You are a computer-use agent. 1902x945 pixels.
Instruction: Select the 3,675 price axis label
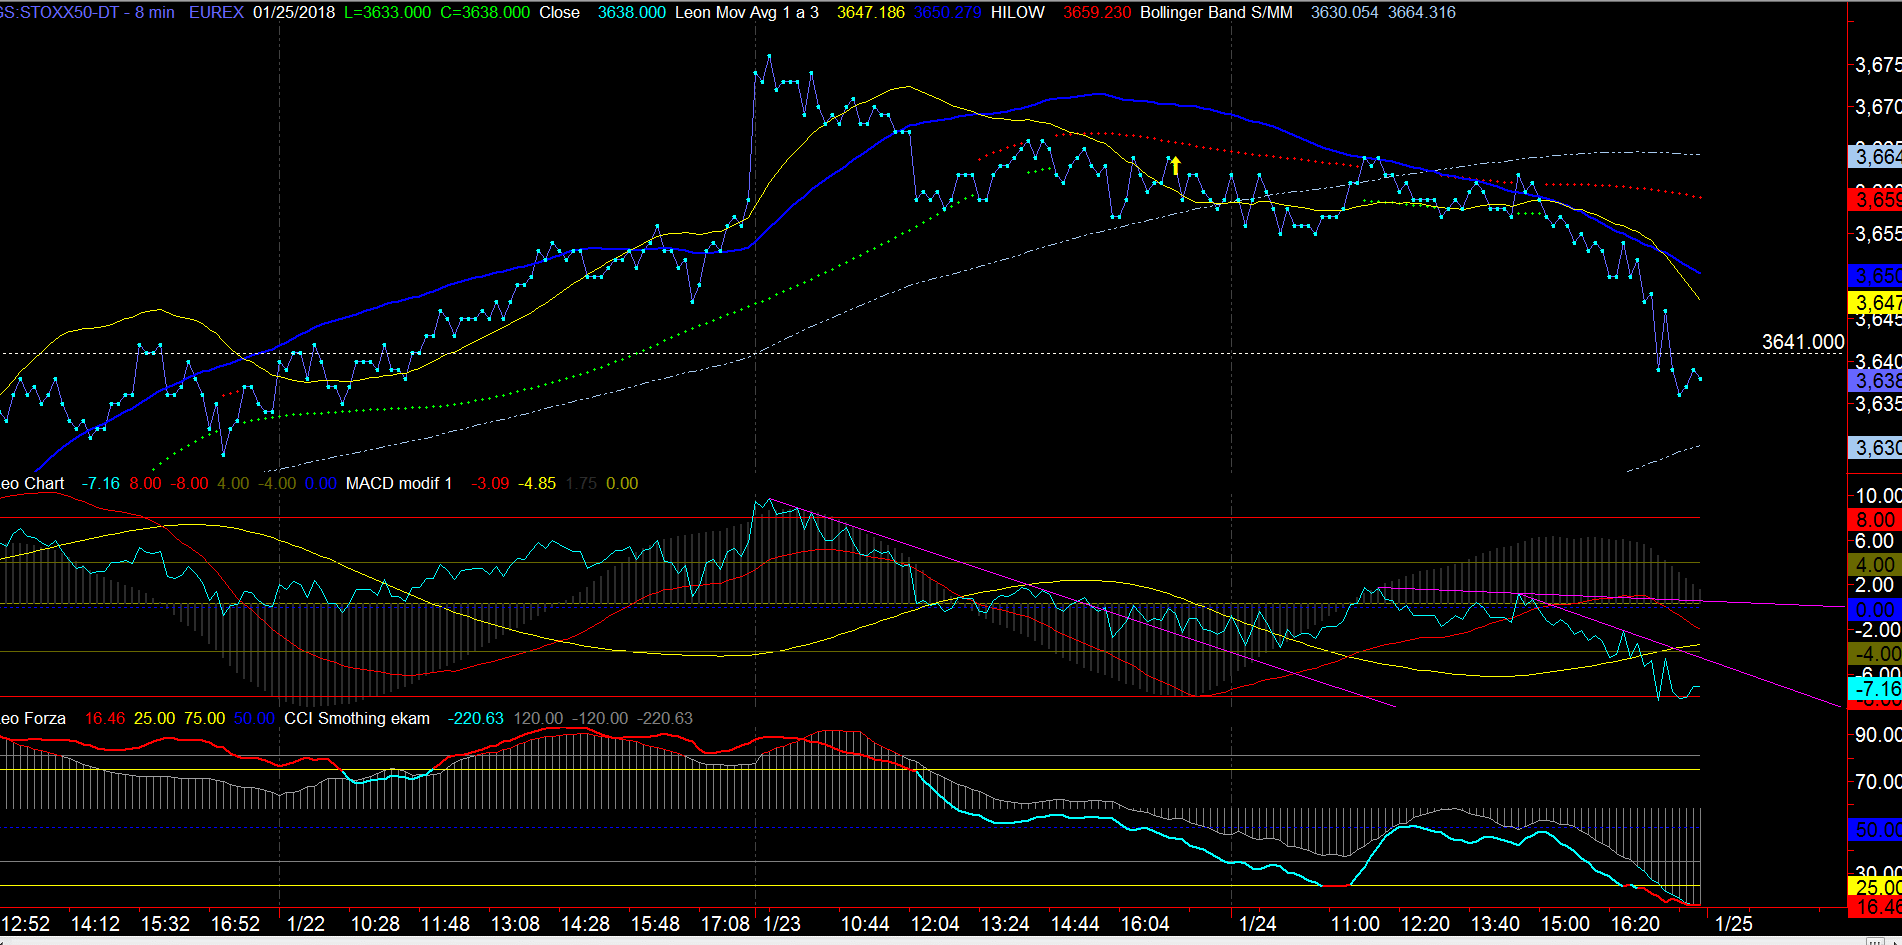click(1878, 65)
